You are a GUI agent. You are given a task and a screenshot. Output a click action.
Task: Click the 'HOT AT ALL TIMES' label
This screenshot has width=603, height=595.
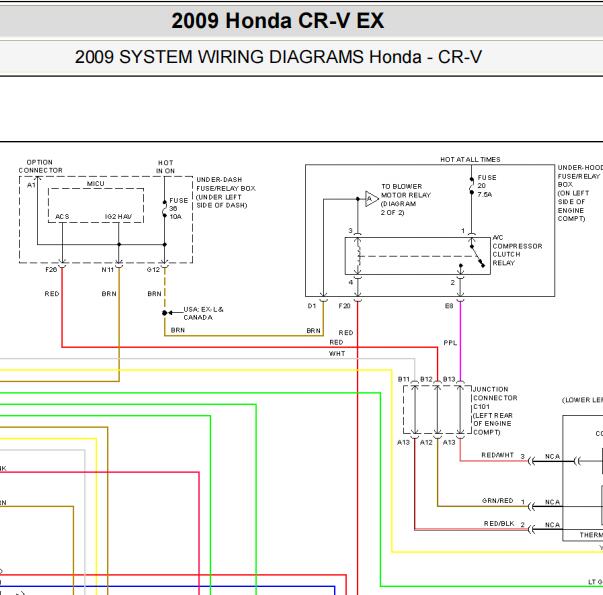click(470, 159)
